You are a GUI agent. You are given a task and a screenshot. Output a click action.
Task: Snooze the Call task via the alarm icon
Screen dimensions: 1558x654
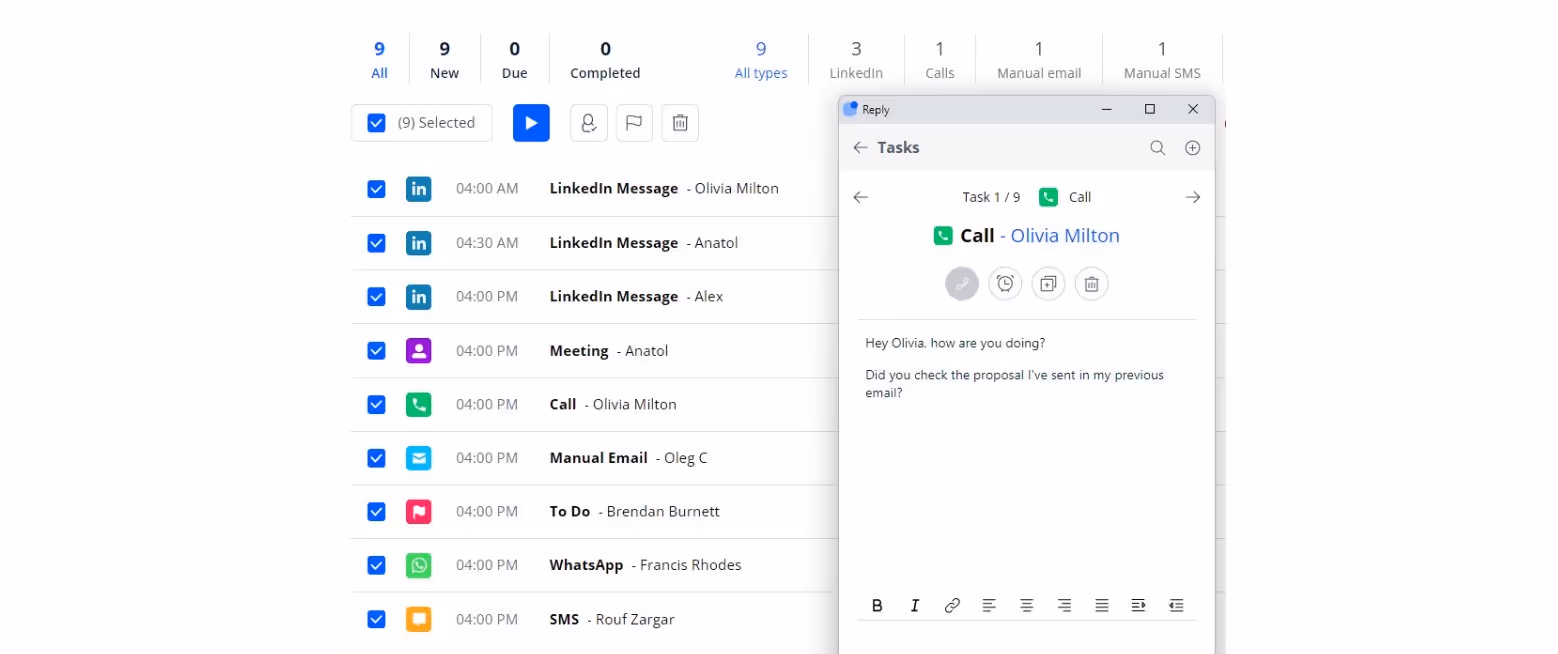1005,283
